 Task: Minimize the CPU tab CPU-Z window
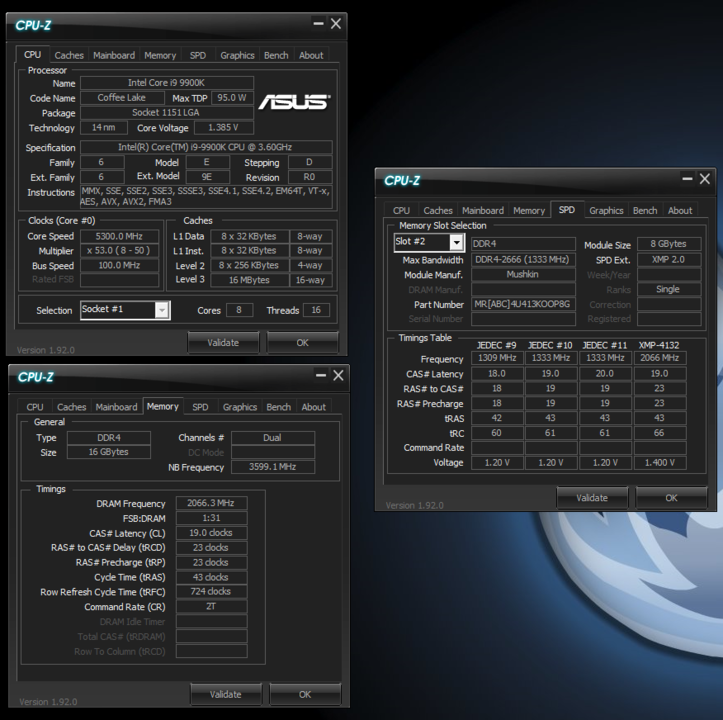[x=318, y=23]
